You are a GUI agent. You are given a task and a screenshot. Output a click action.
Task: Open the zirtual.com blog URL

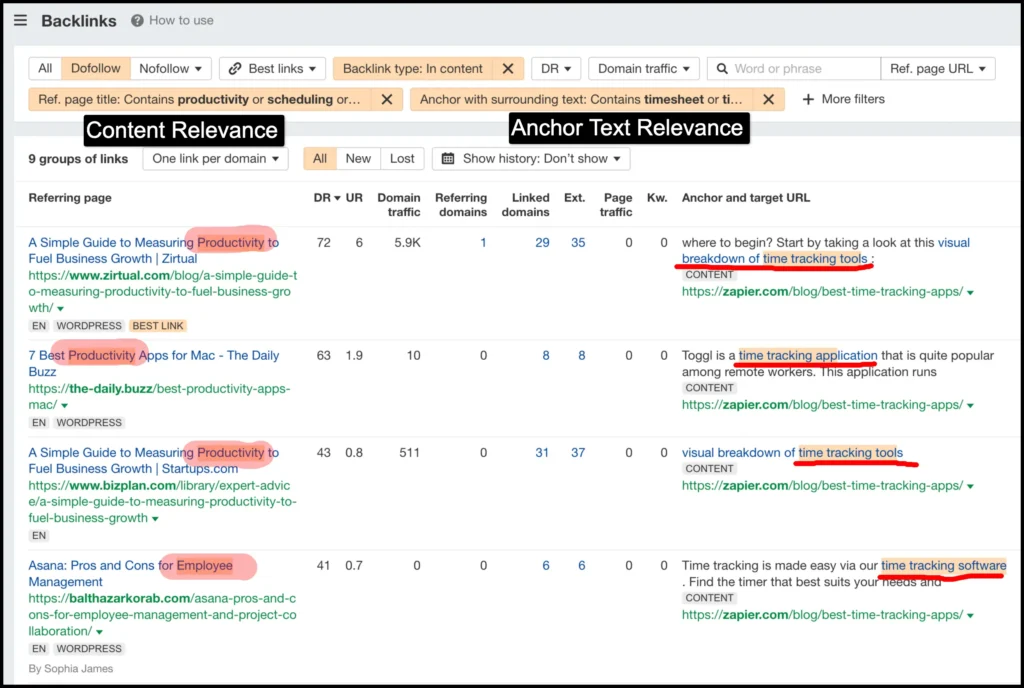pyautogui.click(x=163, y=291)
